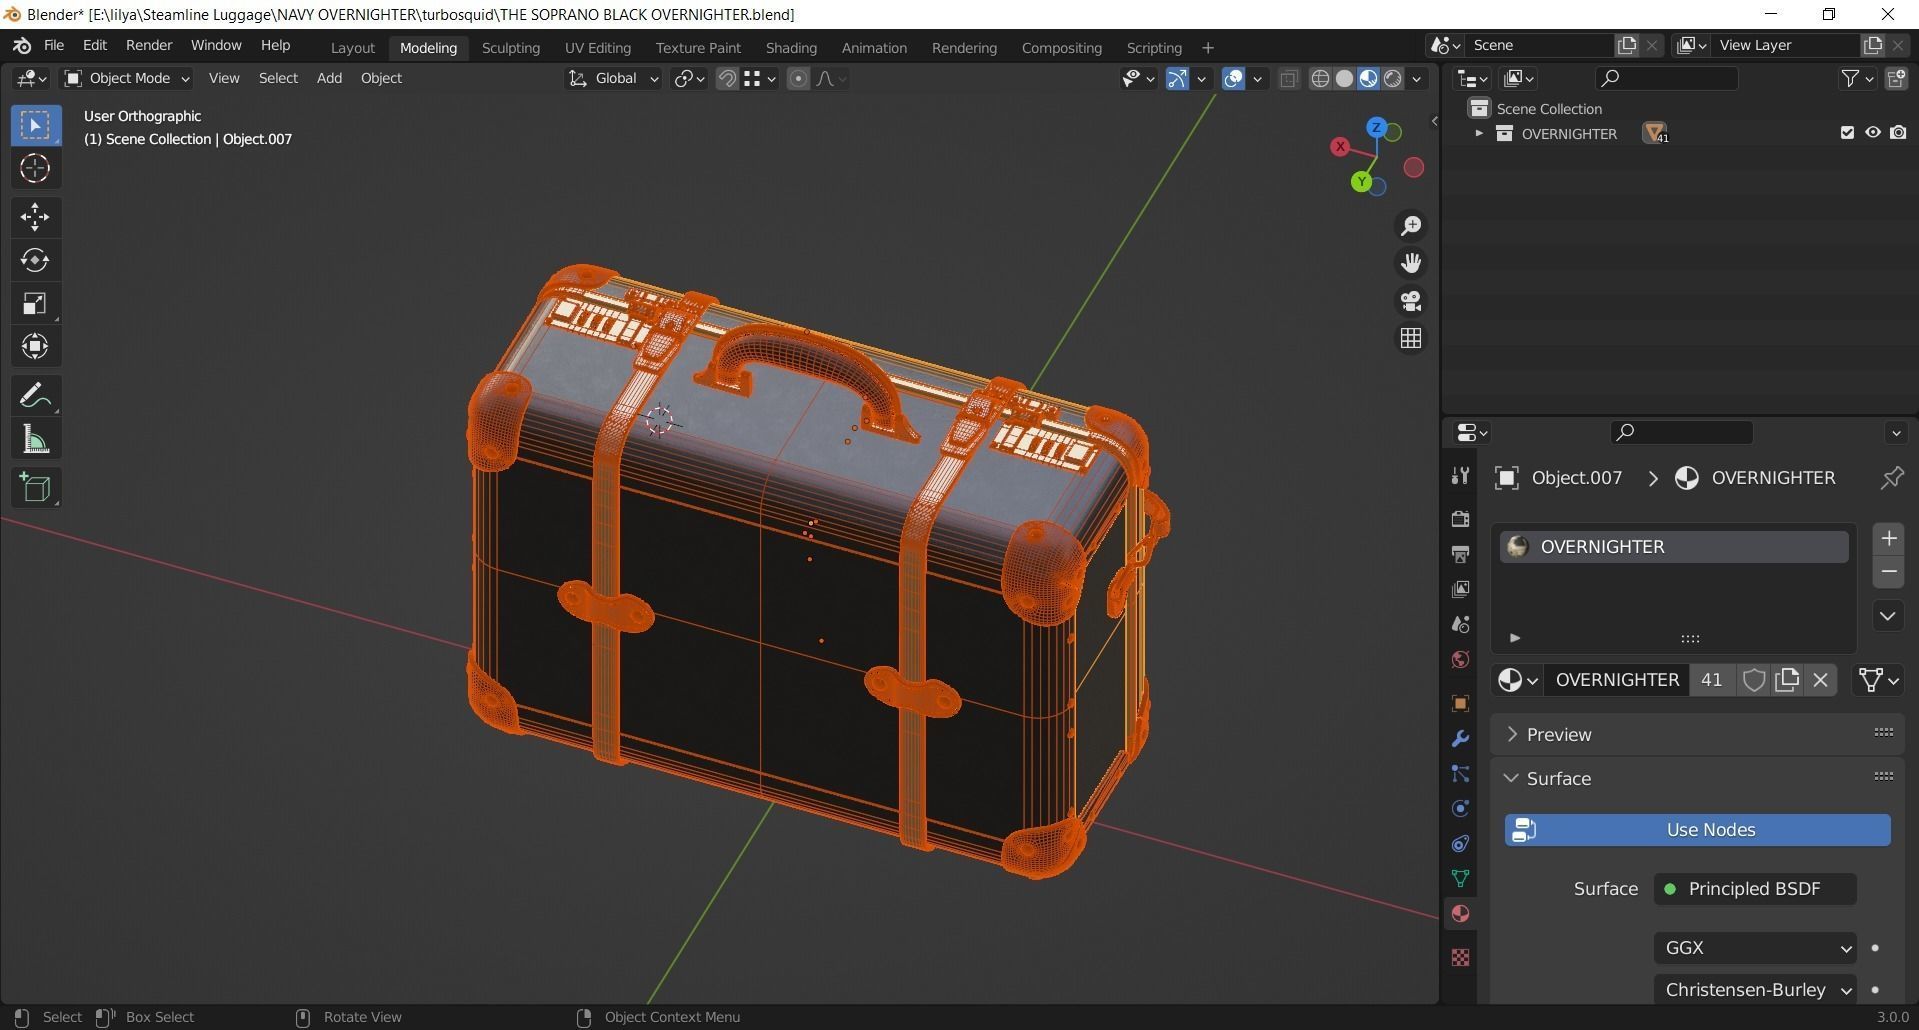The image size is (1919, 1030).
Task: Activate the Transform tool
Action: pos(35,346)
